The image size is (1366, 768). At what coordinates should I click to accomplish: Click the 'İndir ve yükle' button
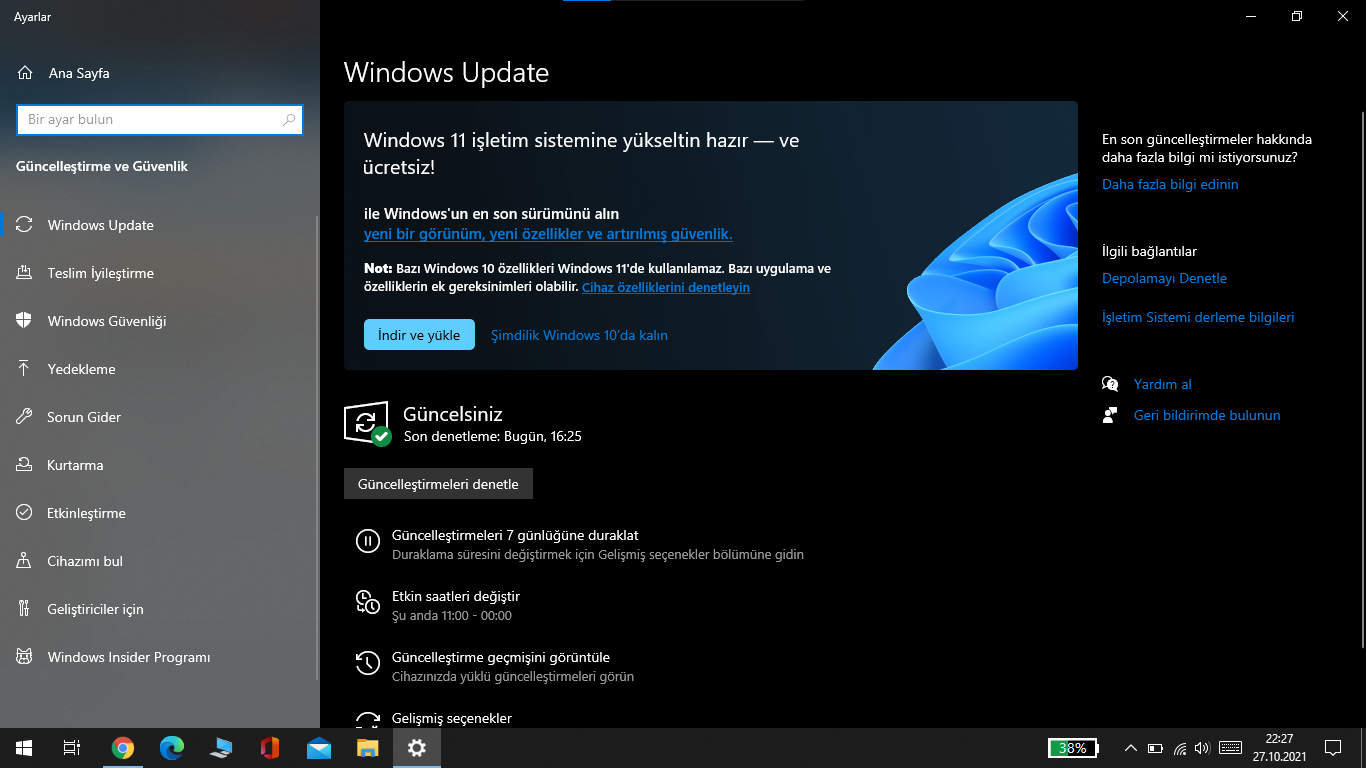click(x=419, y=335)
